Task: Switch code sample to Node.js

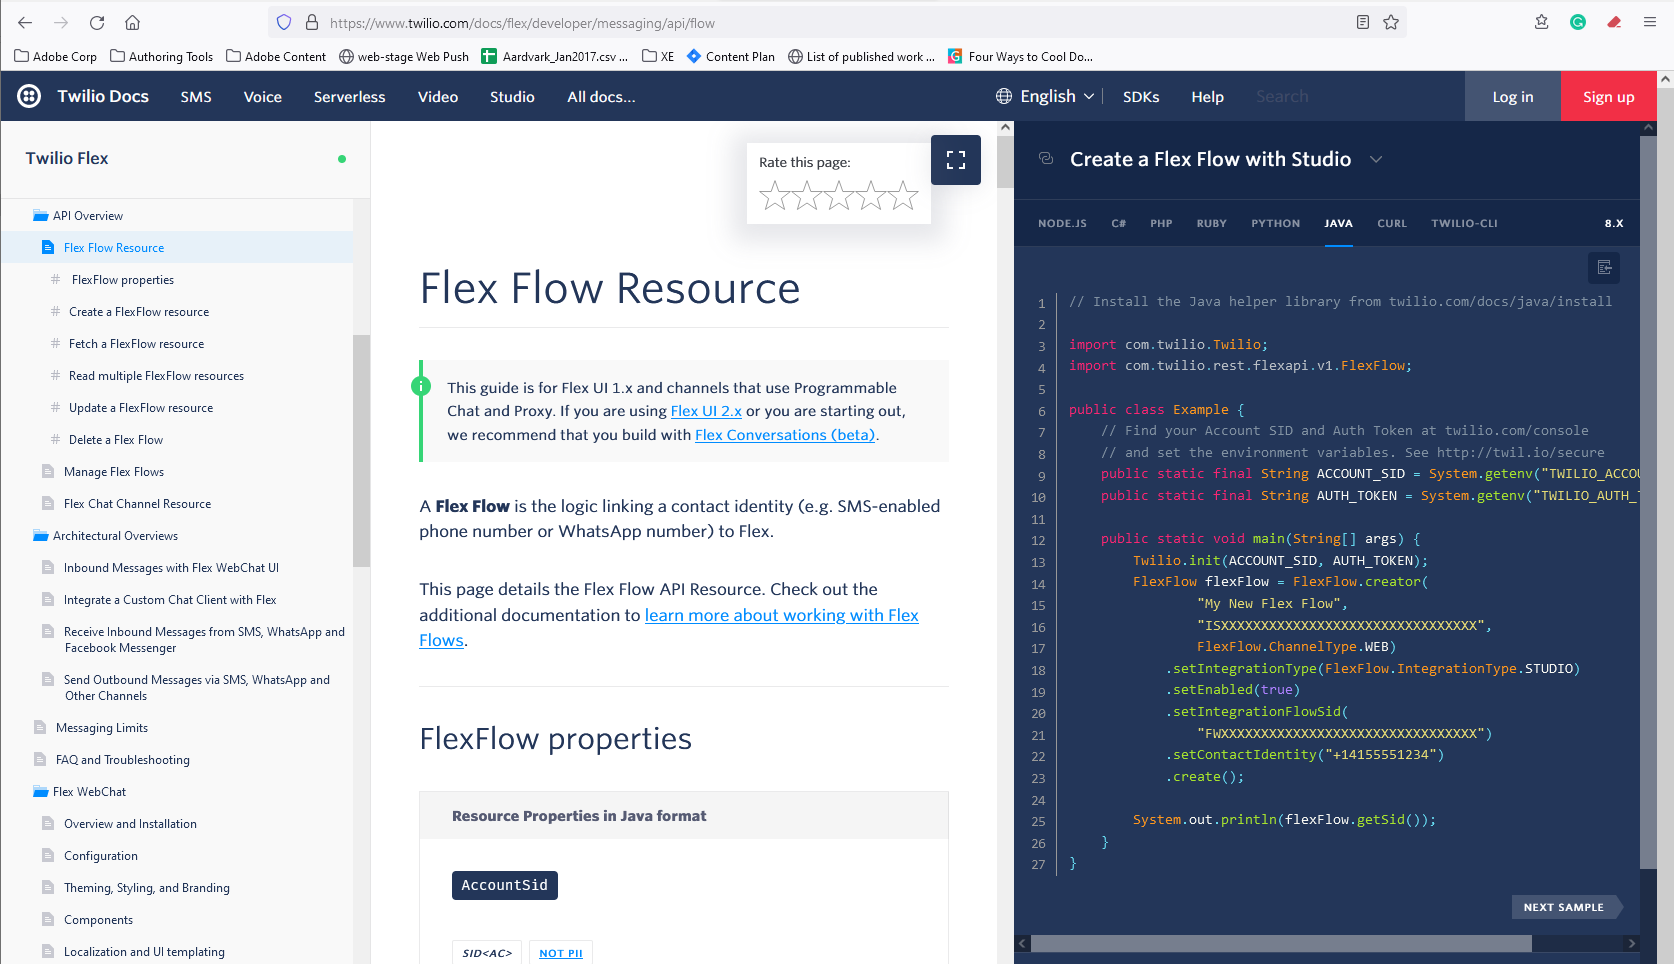Action: (x=1062, y=223)
